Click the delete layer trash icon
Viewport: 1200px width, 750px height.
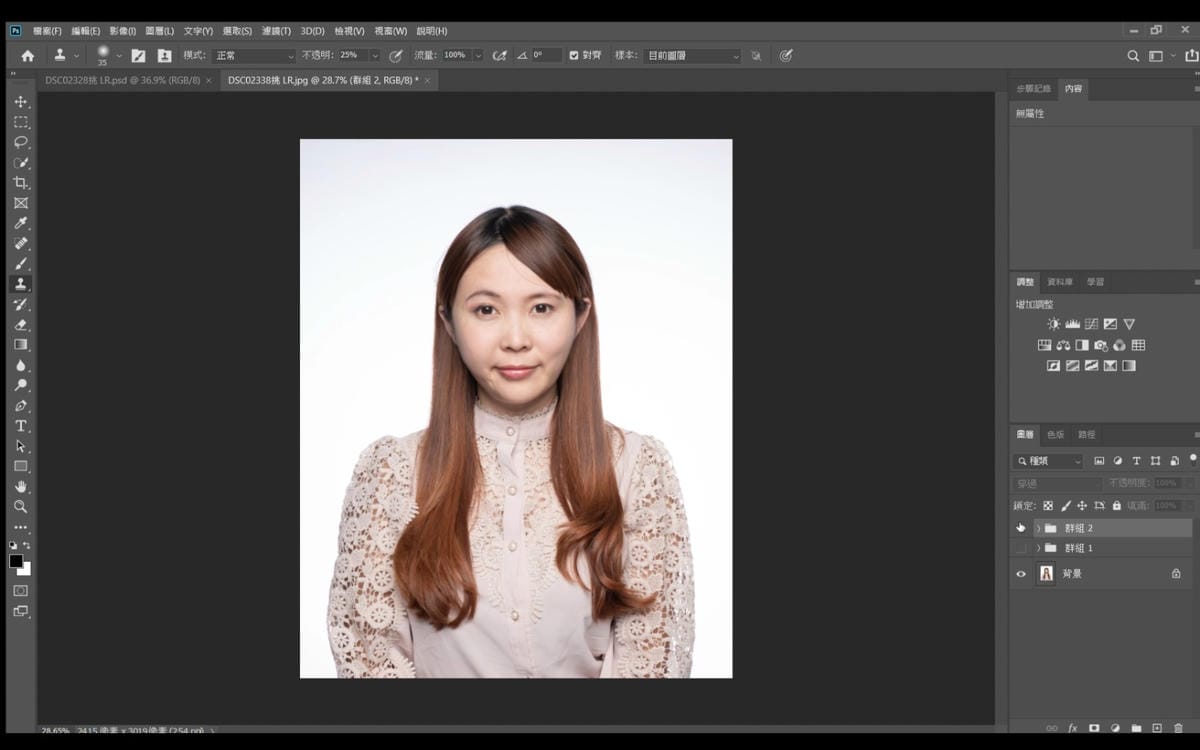(x=1178, y=729)
